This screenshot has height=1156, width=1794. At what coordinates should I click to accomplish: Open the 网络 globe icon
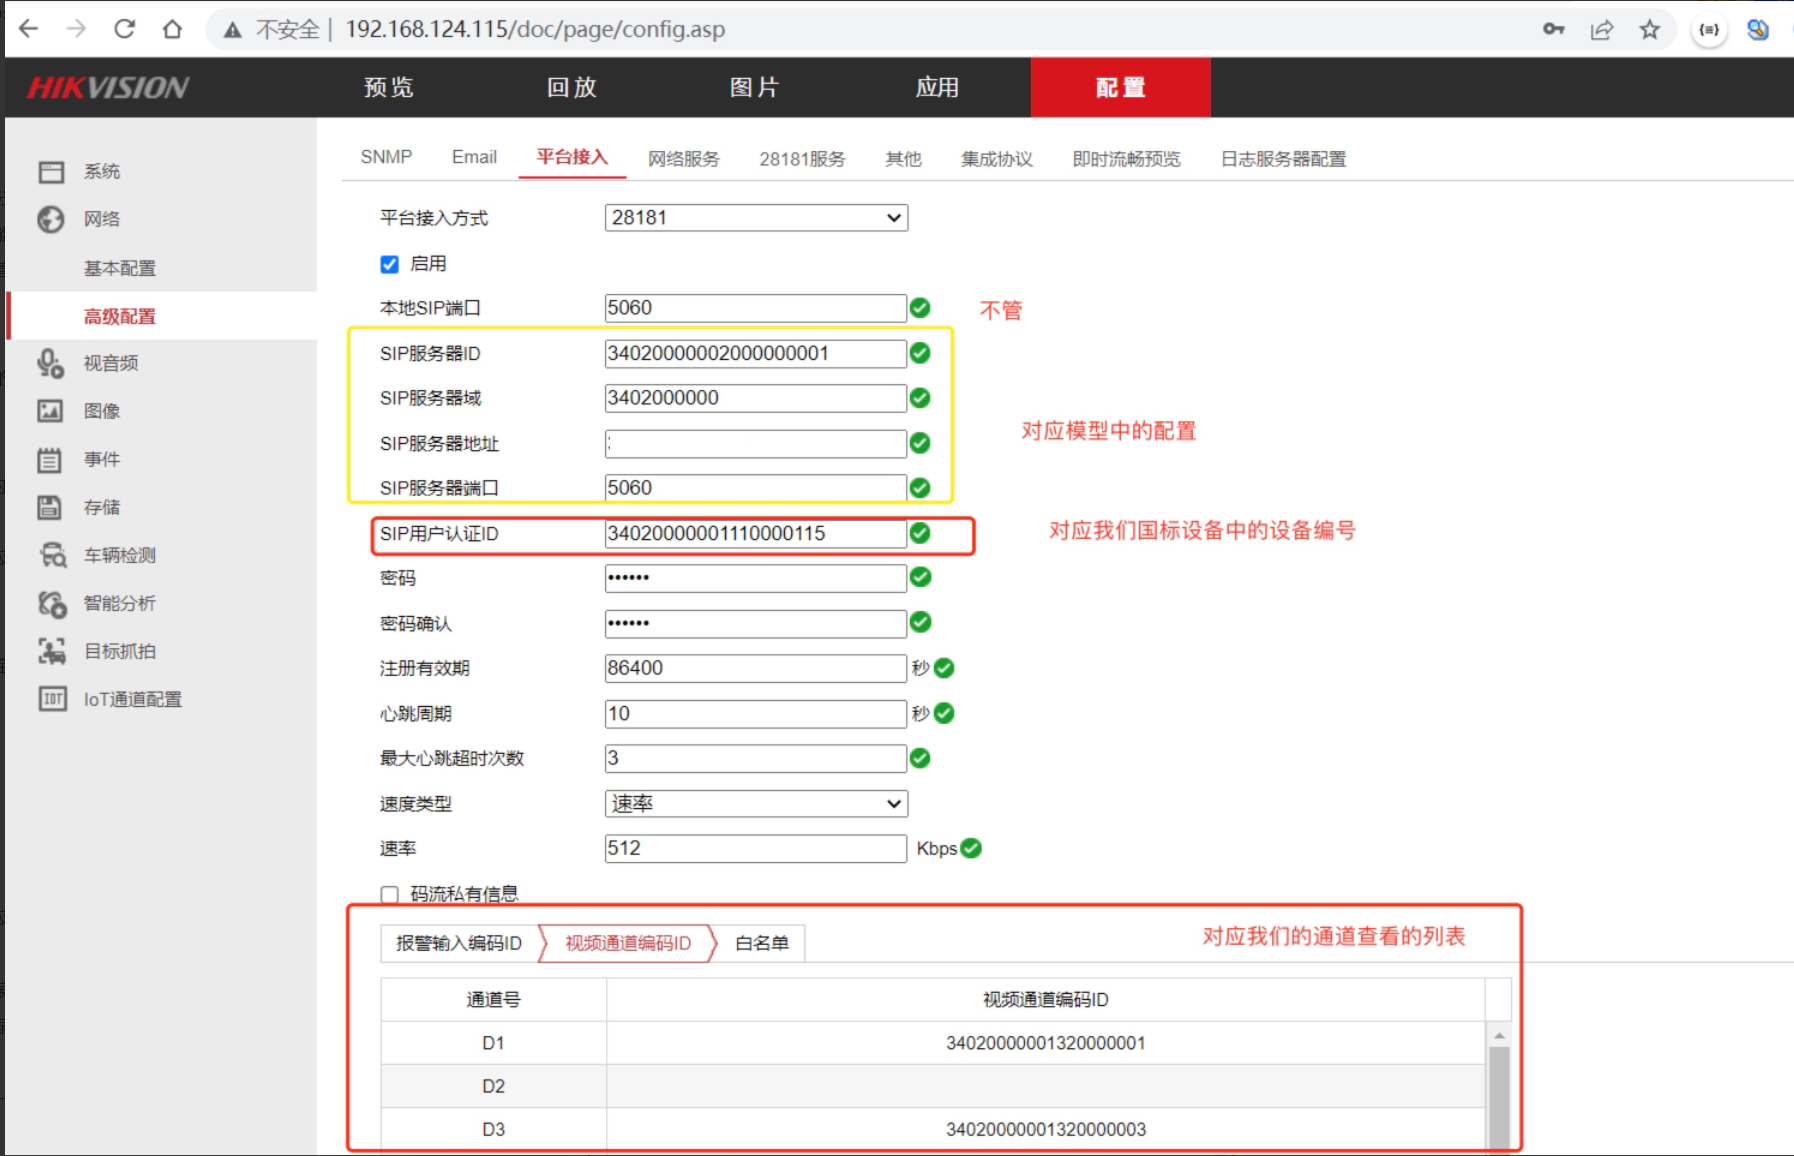pos(51,219)
